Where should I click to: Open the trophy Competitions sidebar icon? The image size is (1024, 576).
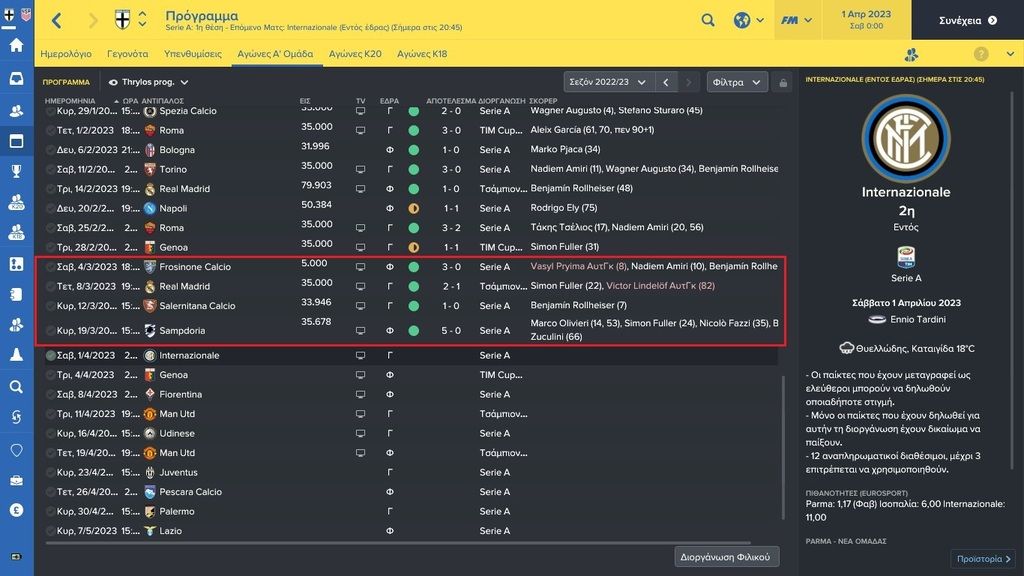[16, 171]
